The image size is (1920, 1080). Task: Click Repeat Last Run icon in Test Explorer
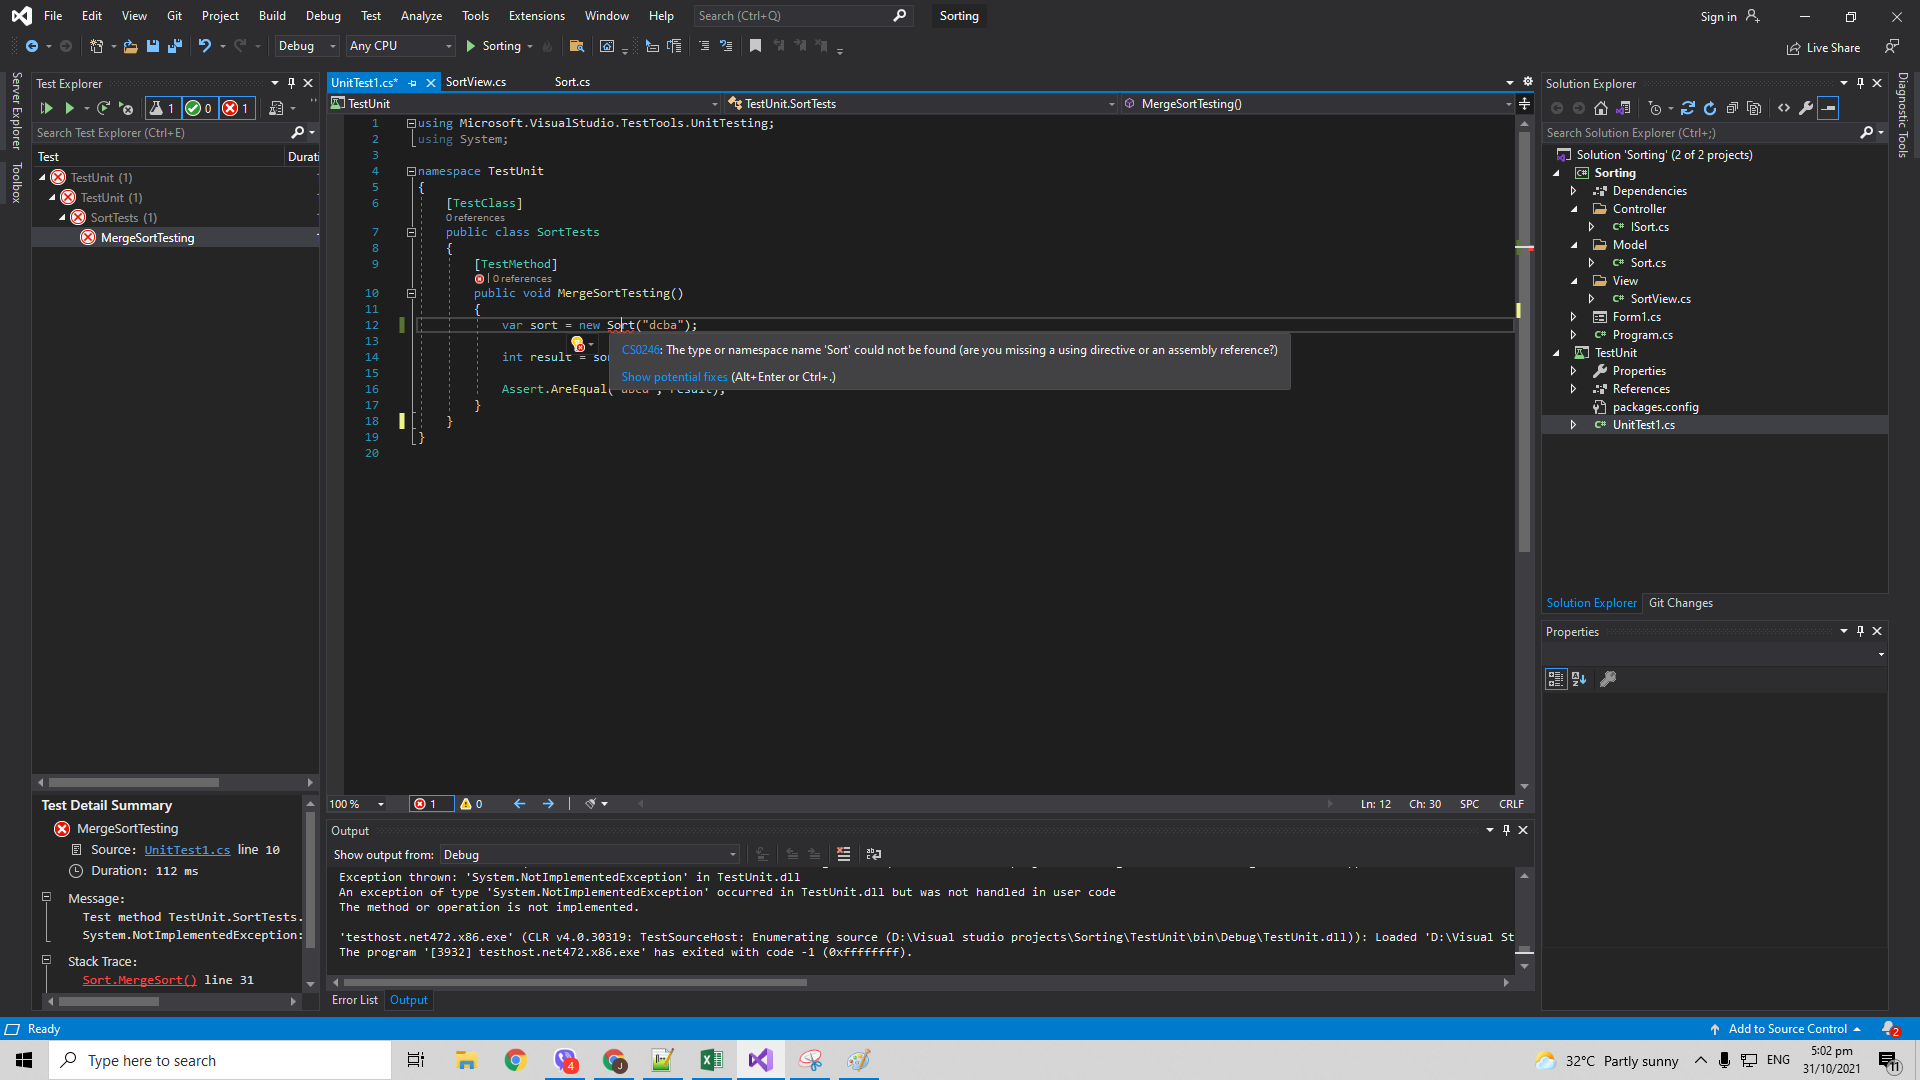[x=103, y=108]
